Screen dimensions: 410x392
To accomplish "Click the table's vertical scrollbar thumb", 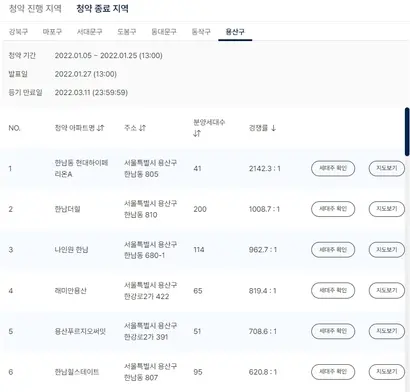I will tap(407, 132).
